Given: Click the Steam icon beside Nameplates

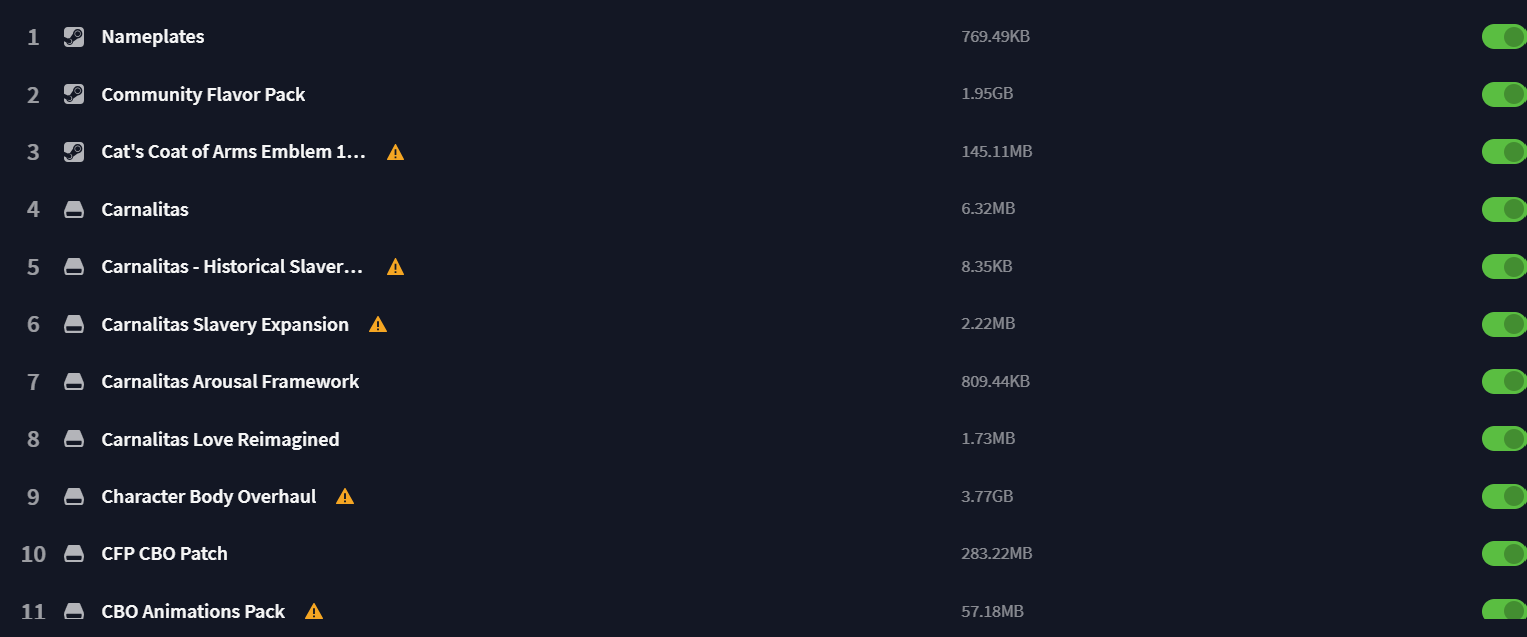Looking at the screenshot, I should click(73, 37).
